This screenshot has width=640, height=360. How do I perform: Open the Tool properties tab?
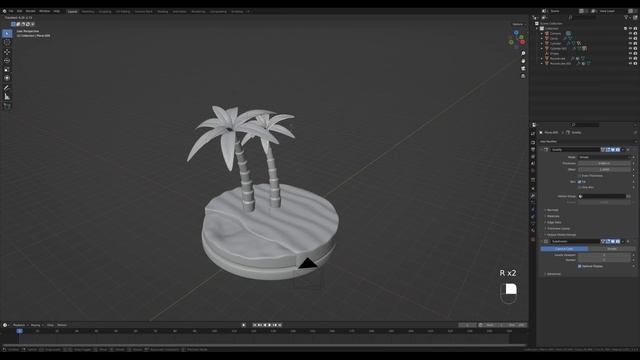coord(533,134)
